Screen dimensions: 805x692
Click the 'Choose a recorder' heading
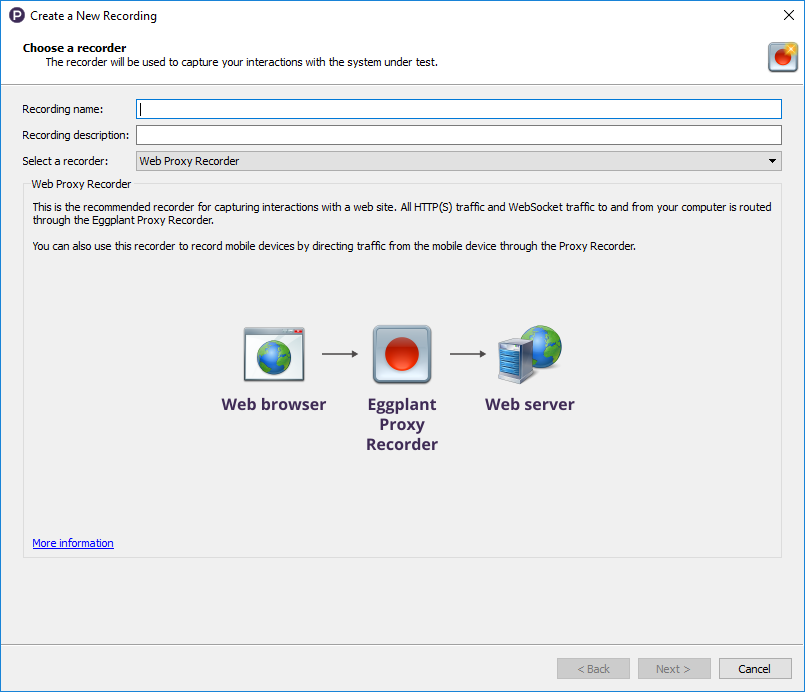[74, 48]
